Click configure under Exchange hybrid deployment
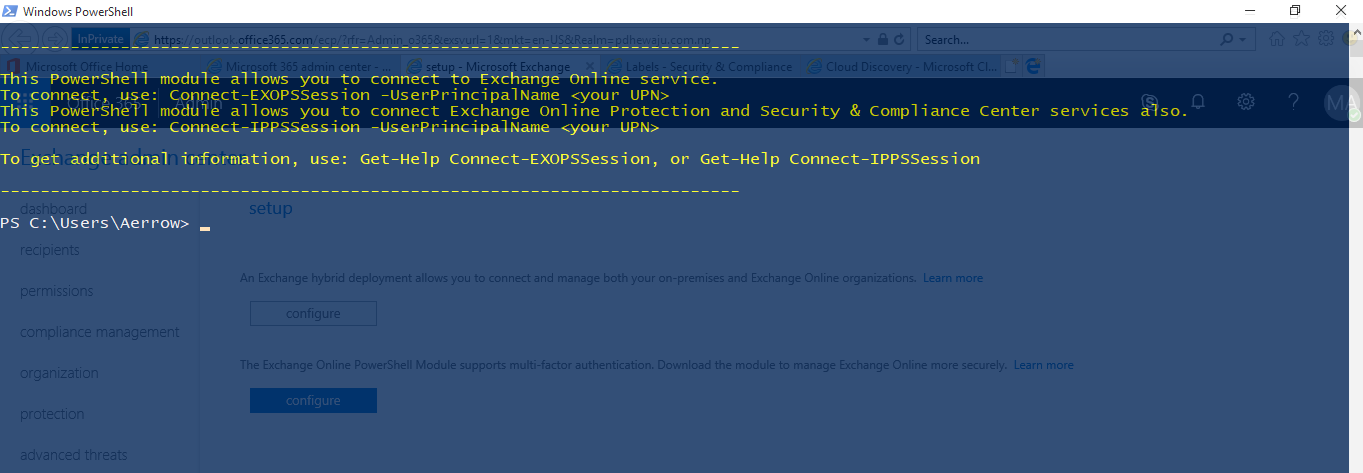The height and width of the screenshot is (473, 1363). coord(313,313)
